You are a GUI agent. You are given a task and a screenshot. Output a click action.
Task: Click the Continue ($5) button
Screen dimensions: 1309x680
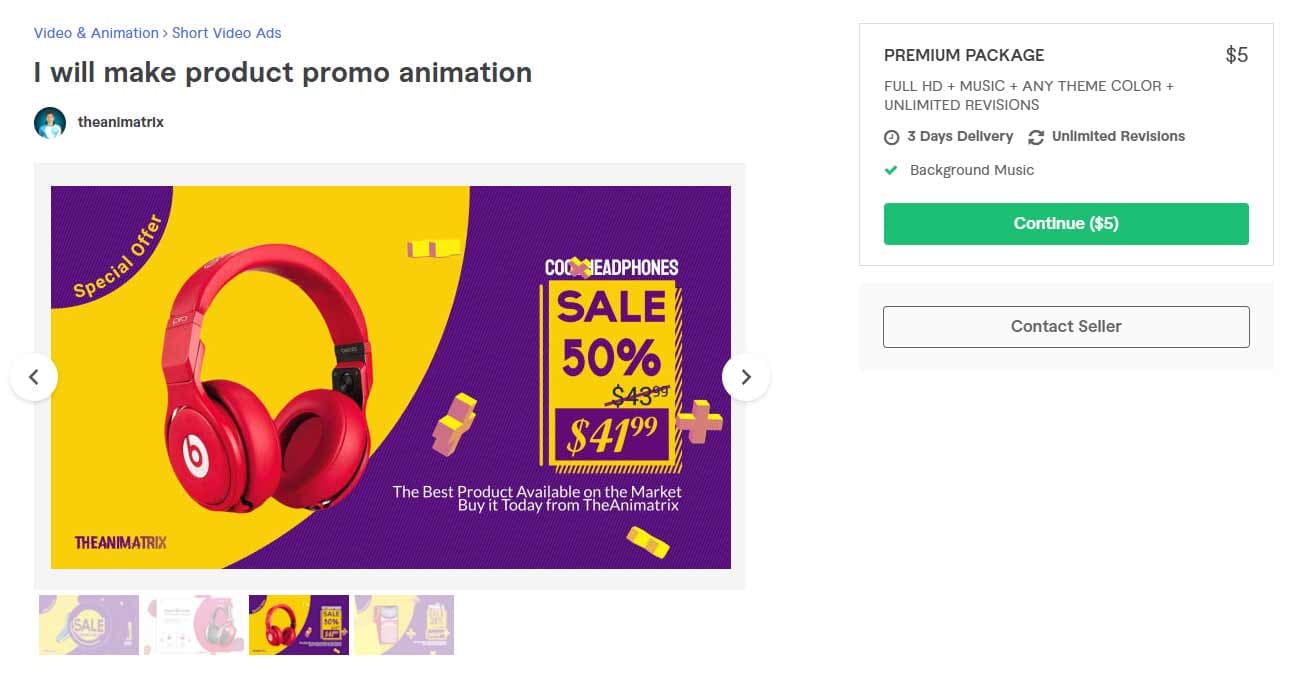[1066, 224]
